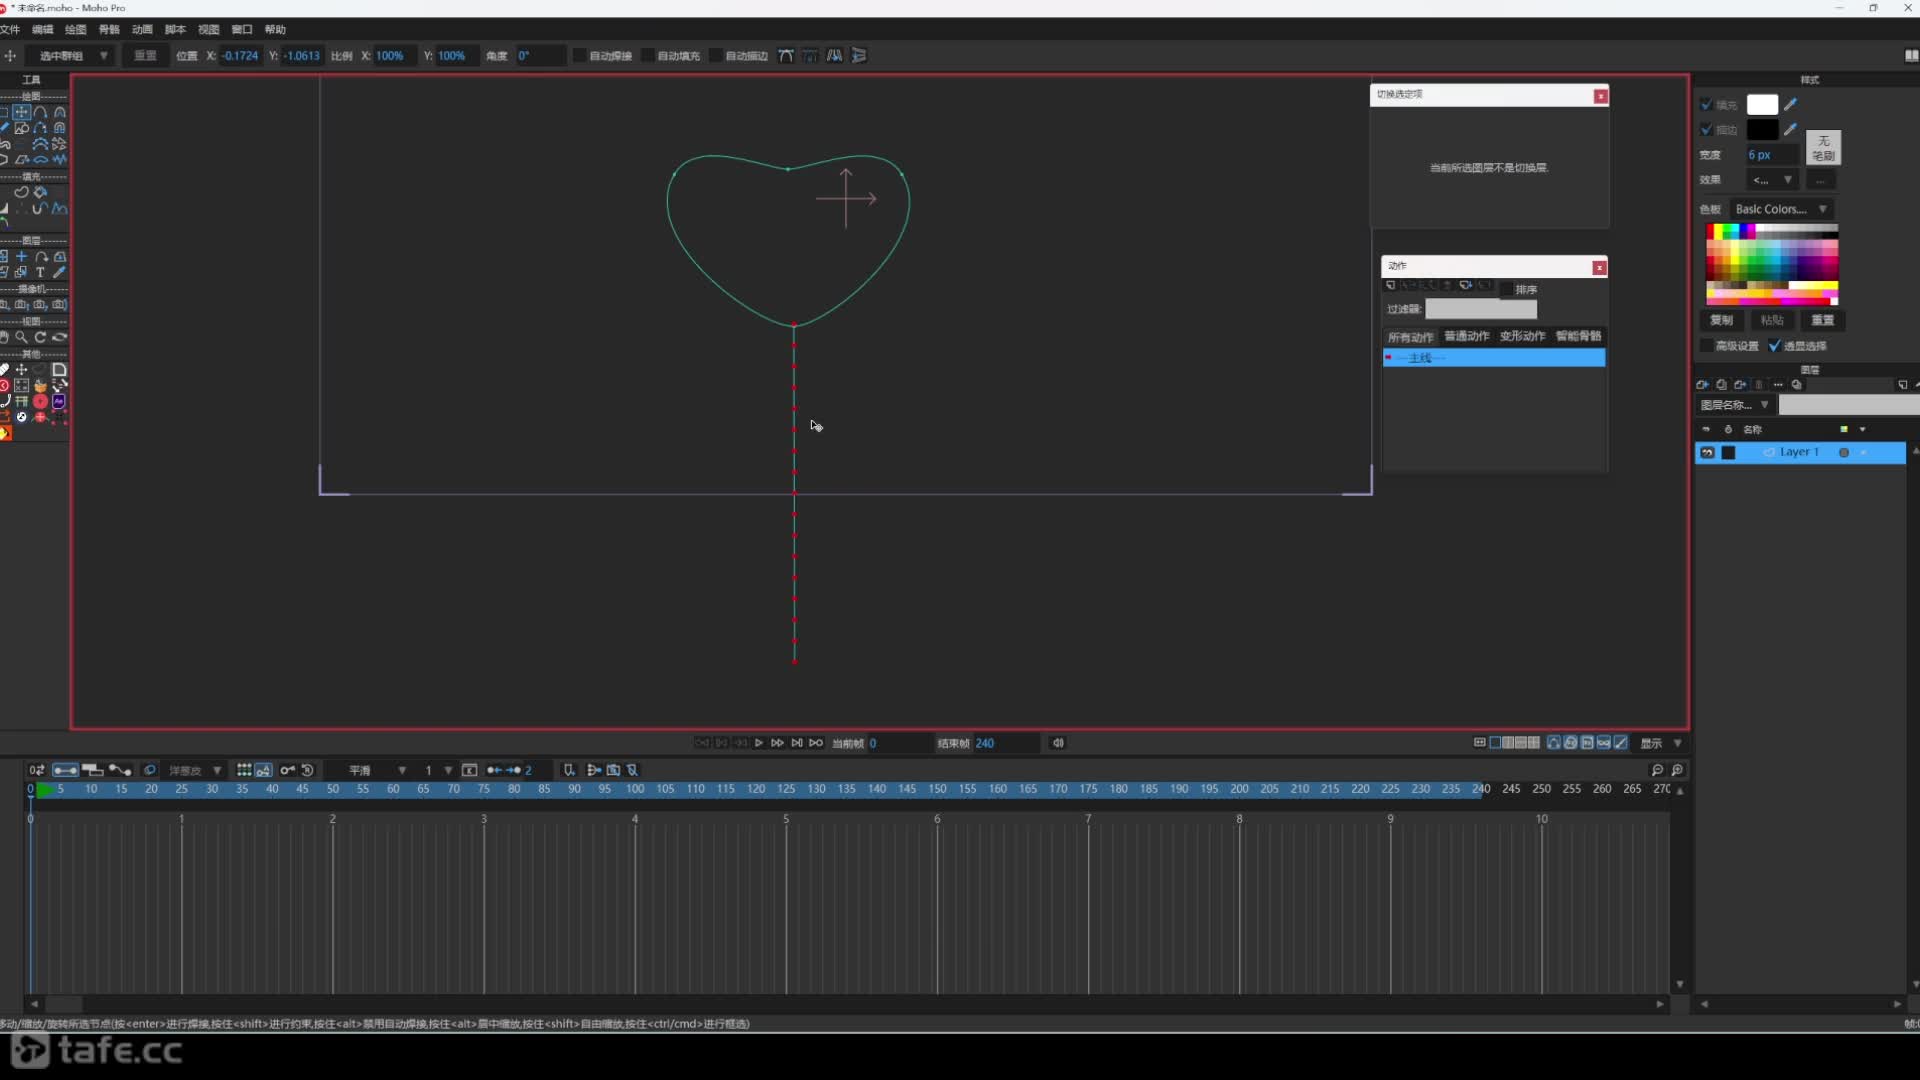Toggle the audio mute speaker icon
The image size is (1920, 1080).
(x=1058, y=743)
